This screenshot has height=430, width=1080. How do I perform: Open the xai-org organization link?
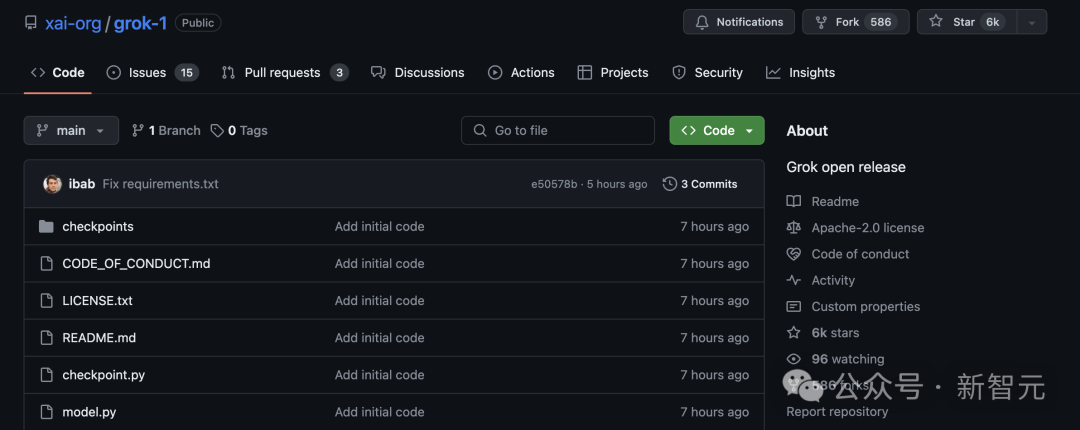(x=73, y=23)
